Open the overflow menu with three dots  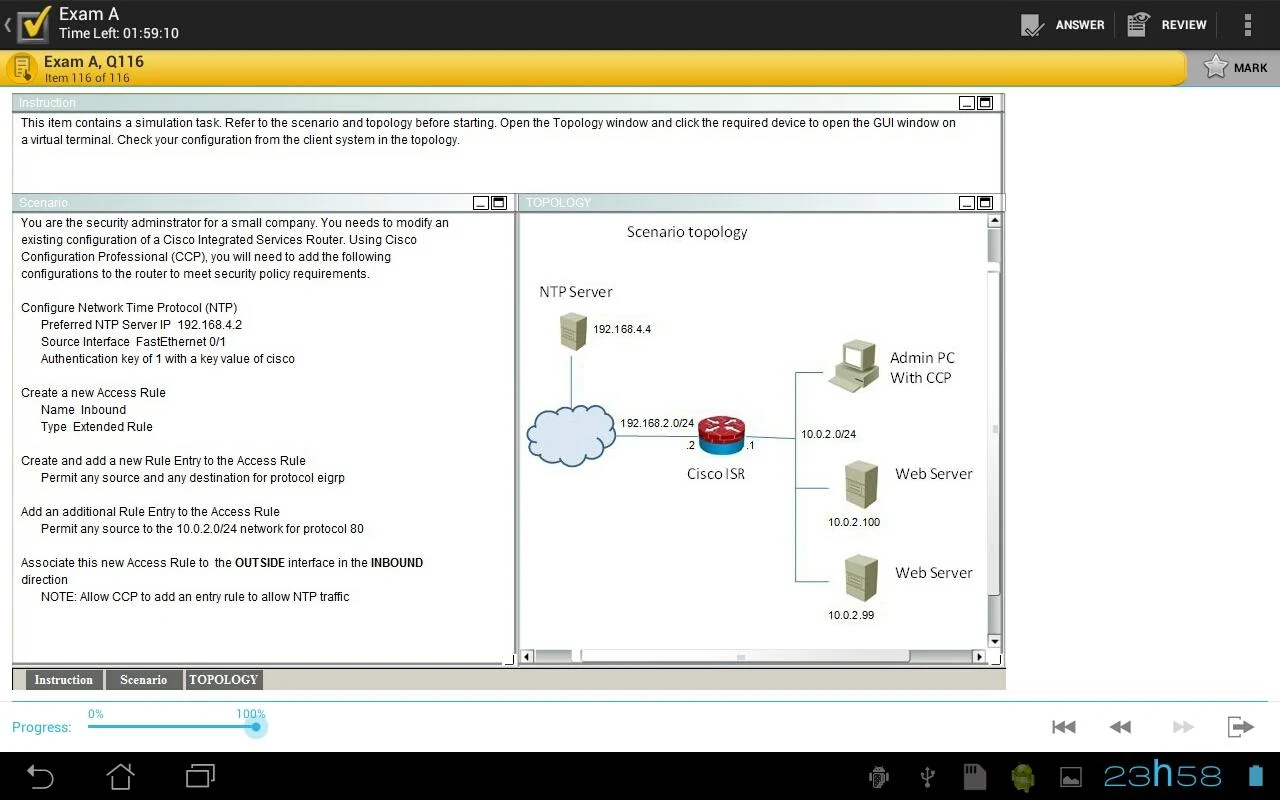coord(1247,24)
